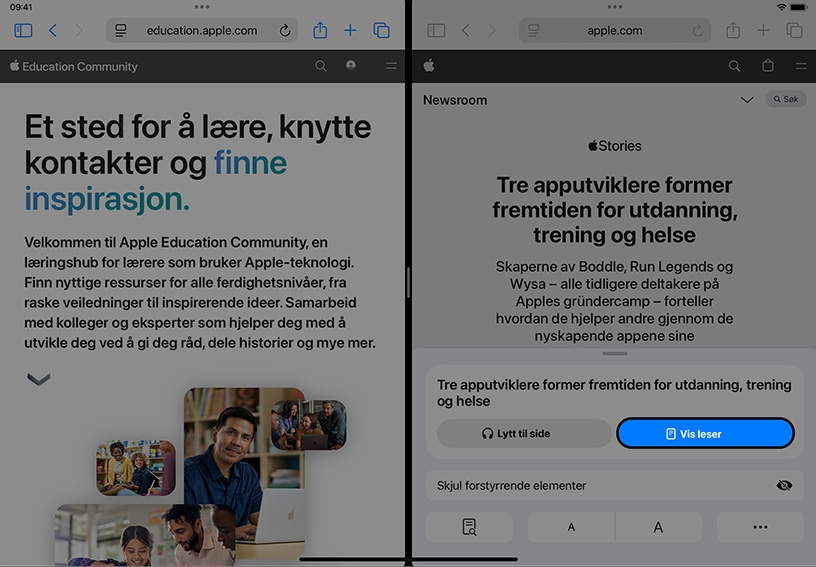The image size is (816, 567).
Task: Open the Education Community account profile
Action: coord(351,65)
